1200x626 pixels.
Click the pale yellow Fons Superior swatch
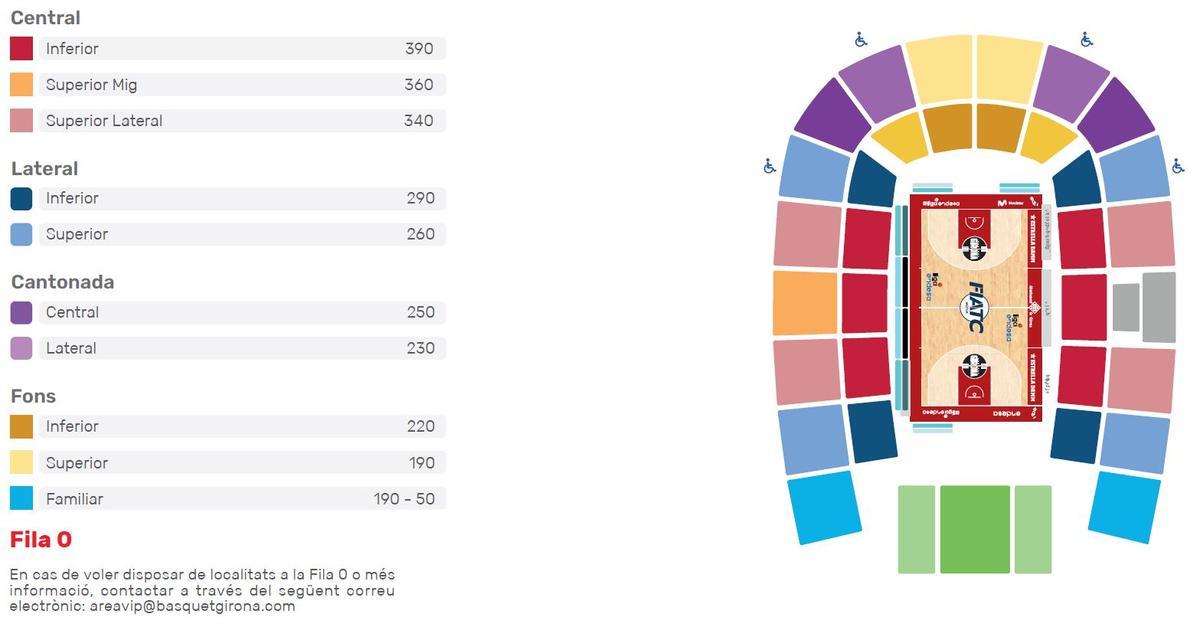(22, 463)
